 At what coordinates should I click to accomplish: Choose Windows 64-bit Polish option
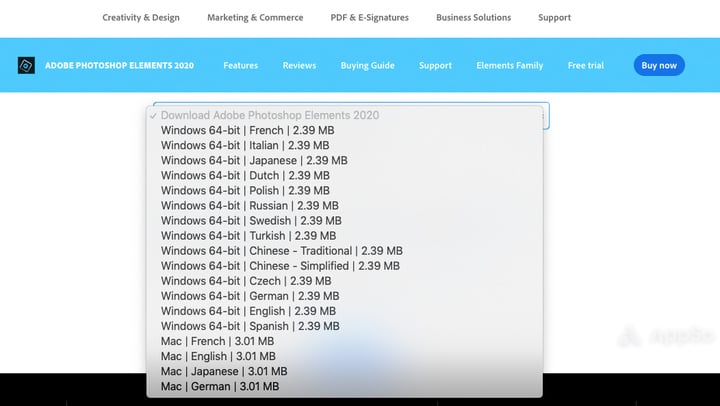pos(344,191)
